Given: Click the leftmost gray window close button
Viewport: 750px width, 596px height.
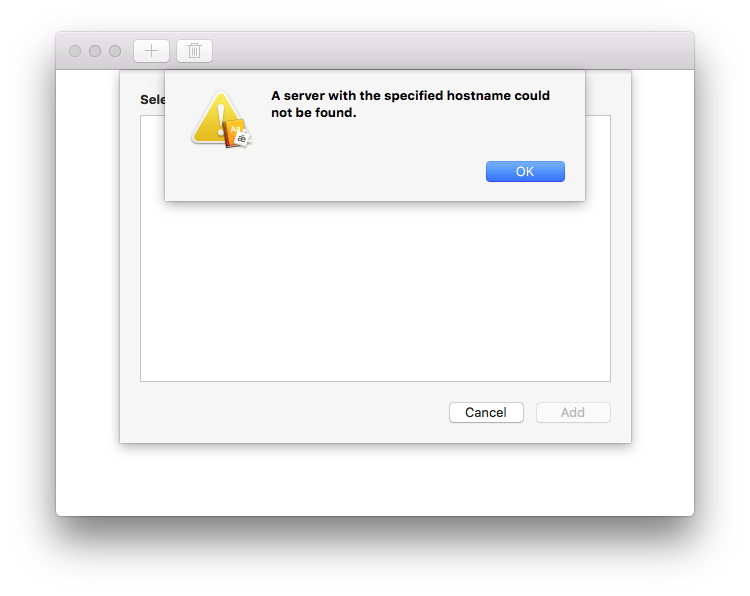Looking at the screenshot, I should 75,51.
